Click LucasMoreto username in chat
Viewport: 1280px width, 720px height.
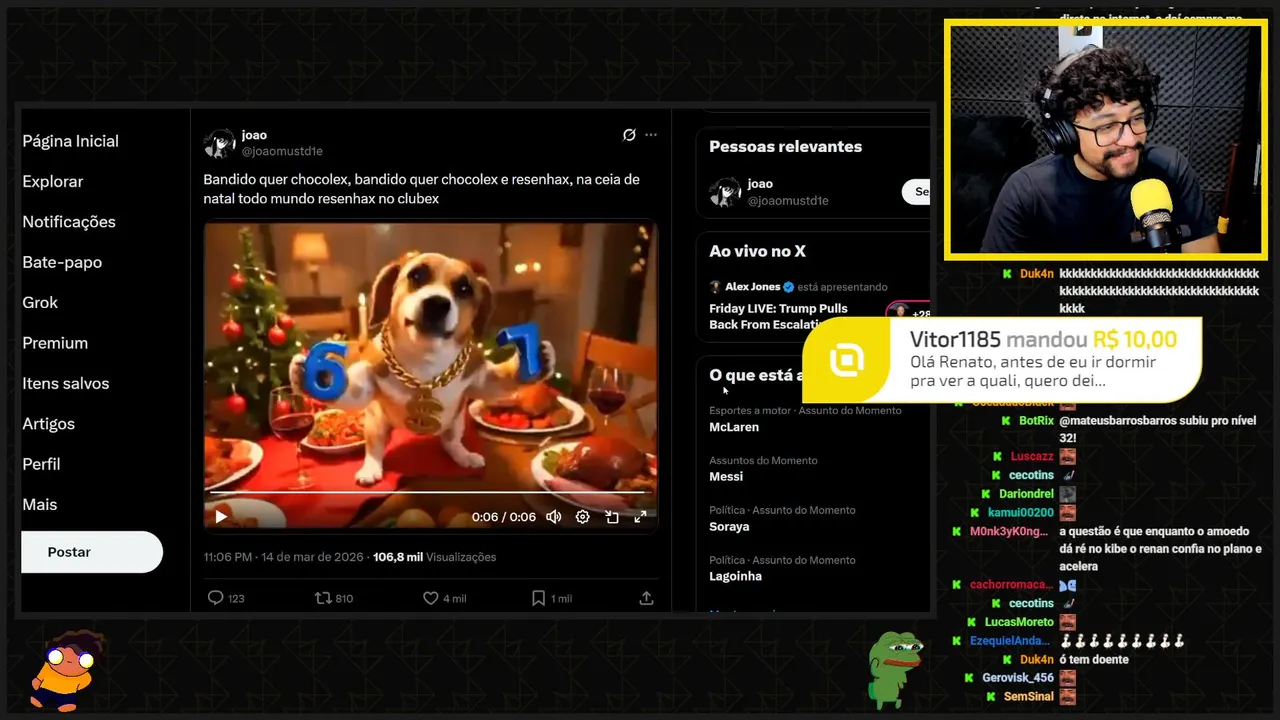click(x=1019, y=622)
